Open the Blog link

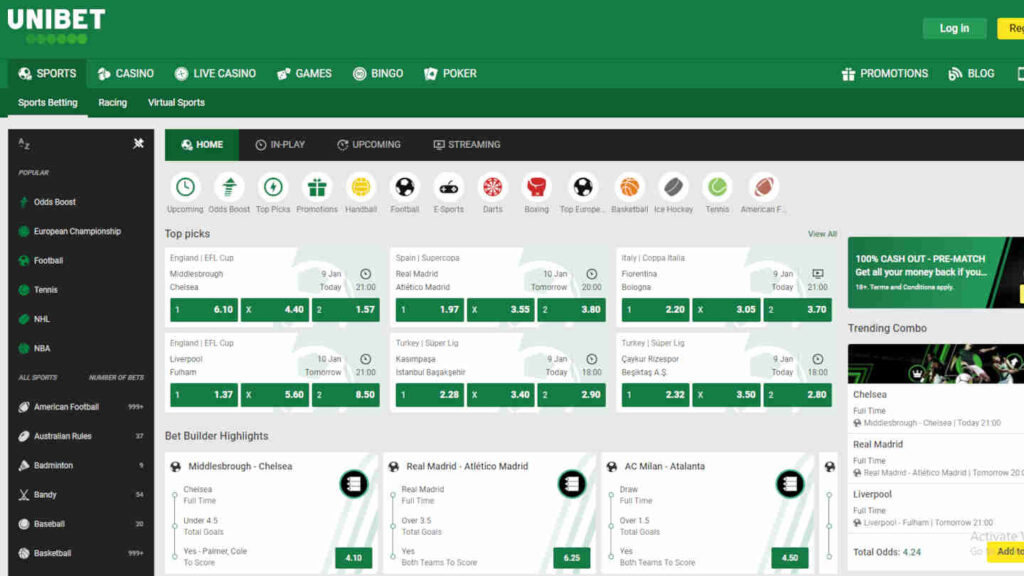tap(971, 74)
